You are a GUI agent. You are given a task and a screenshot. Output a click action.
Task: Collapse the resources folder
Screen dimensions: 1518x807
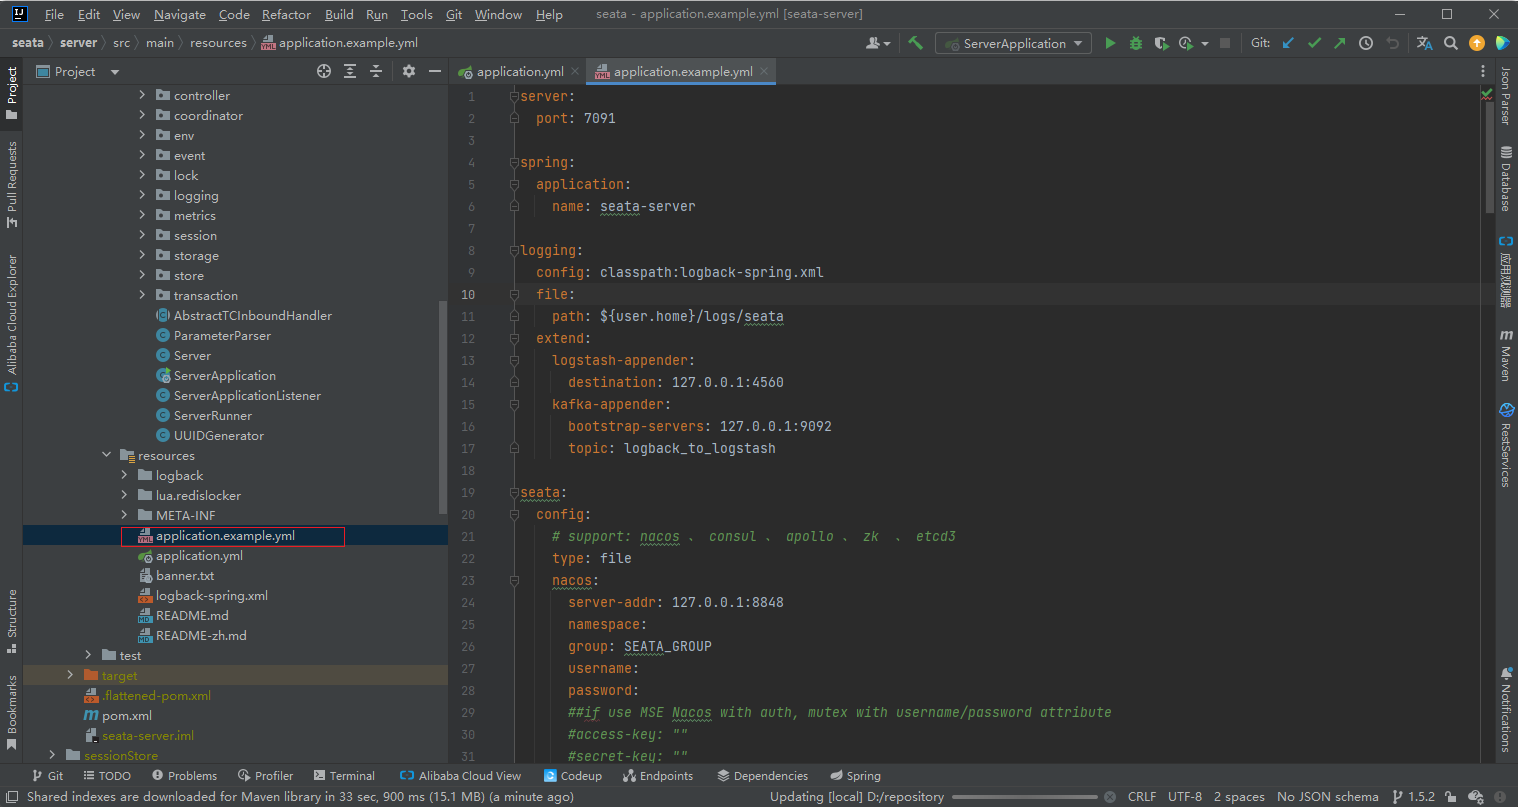point(106,455)
